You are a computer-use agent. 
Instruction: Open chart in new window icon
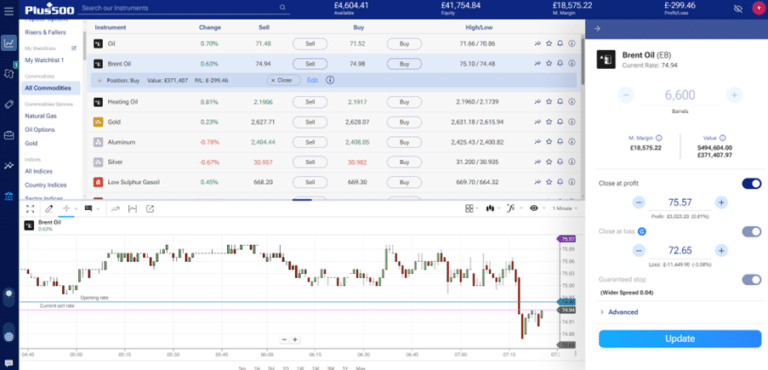(150, 209)
